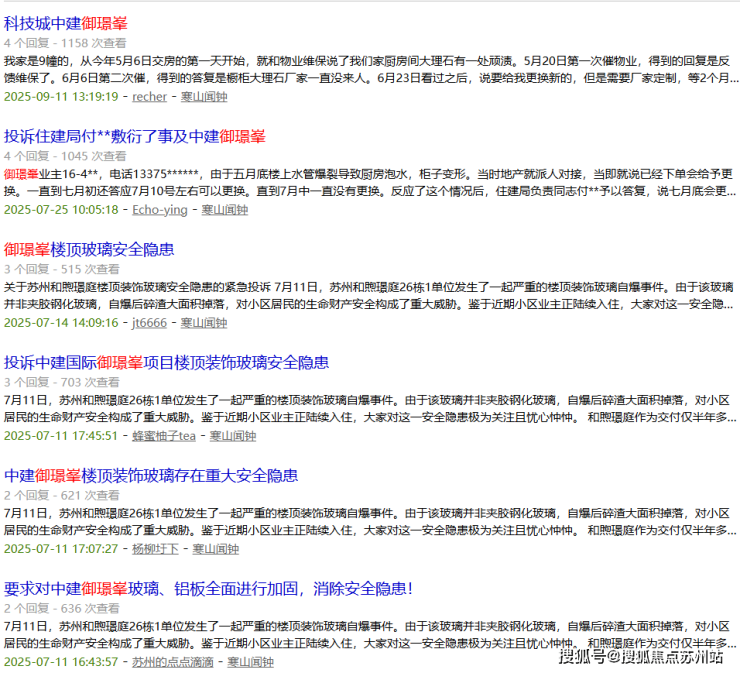The height and width of the screenshot is (673, 740).
Task: Click stats text 4 个回复 - 1158 次查看
Action: pos(65,43)
